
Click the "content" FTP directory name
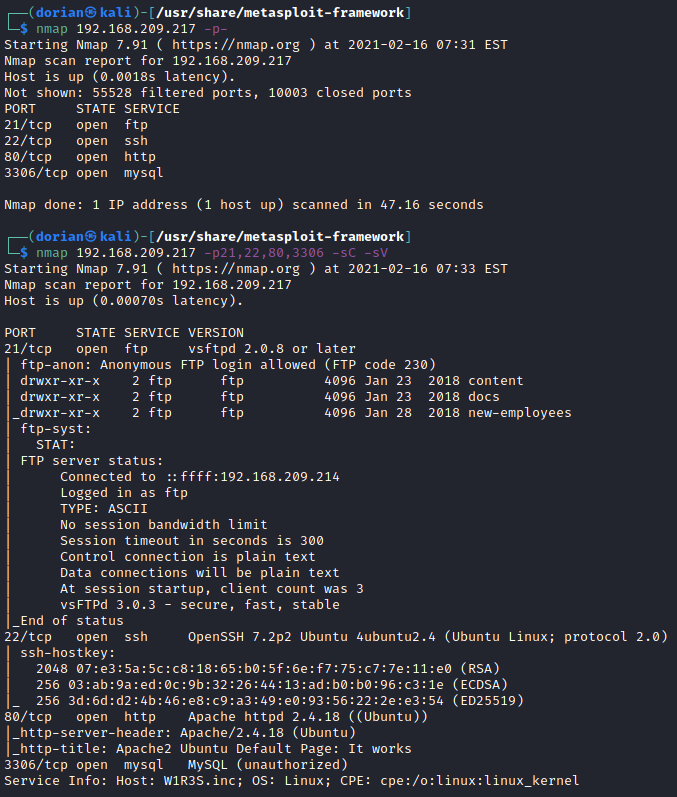pos(495,380)
